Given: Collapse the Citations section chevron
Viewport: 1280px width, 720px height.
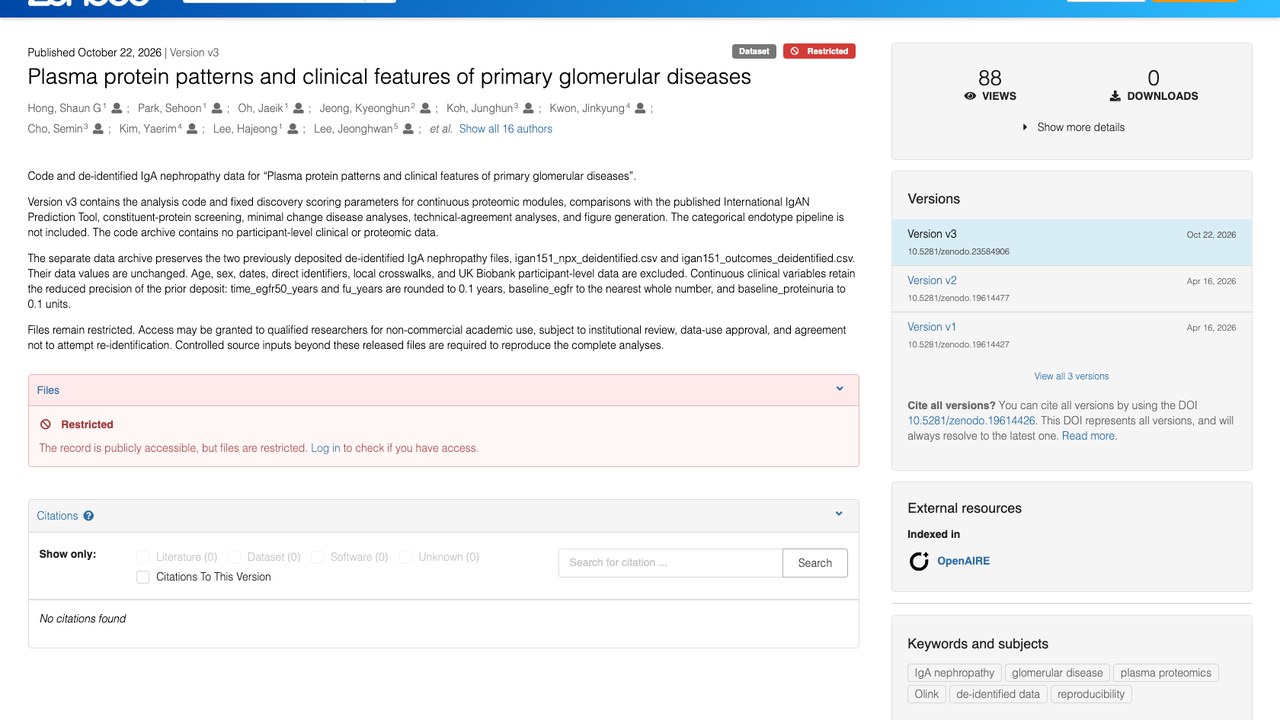Looking at the screenshot, I should tap(840, 514).
